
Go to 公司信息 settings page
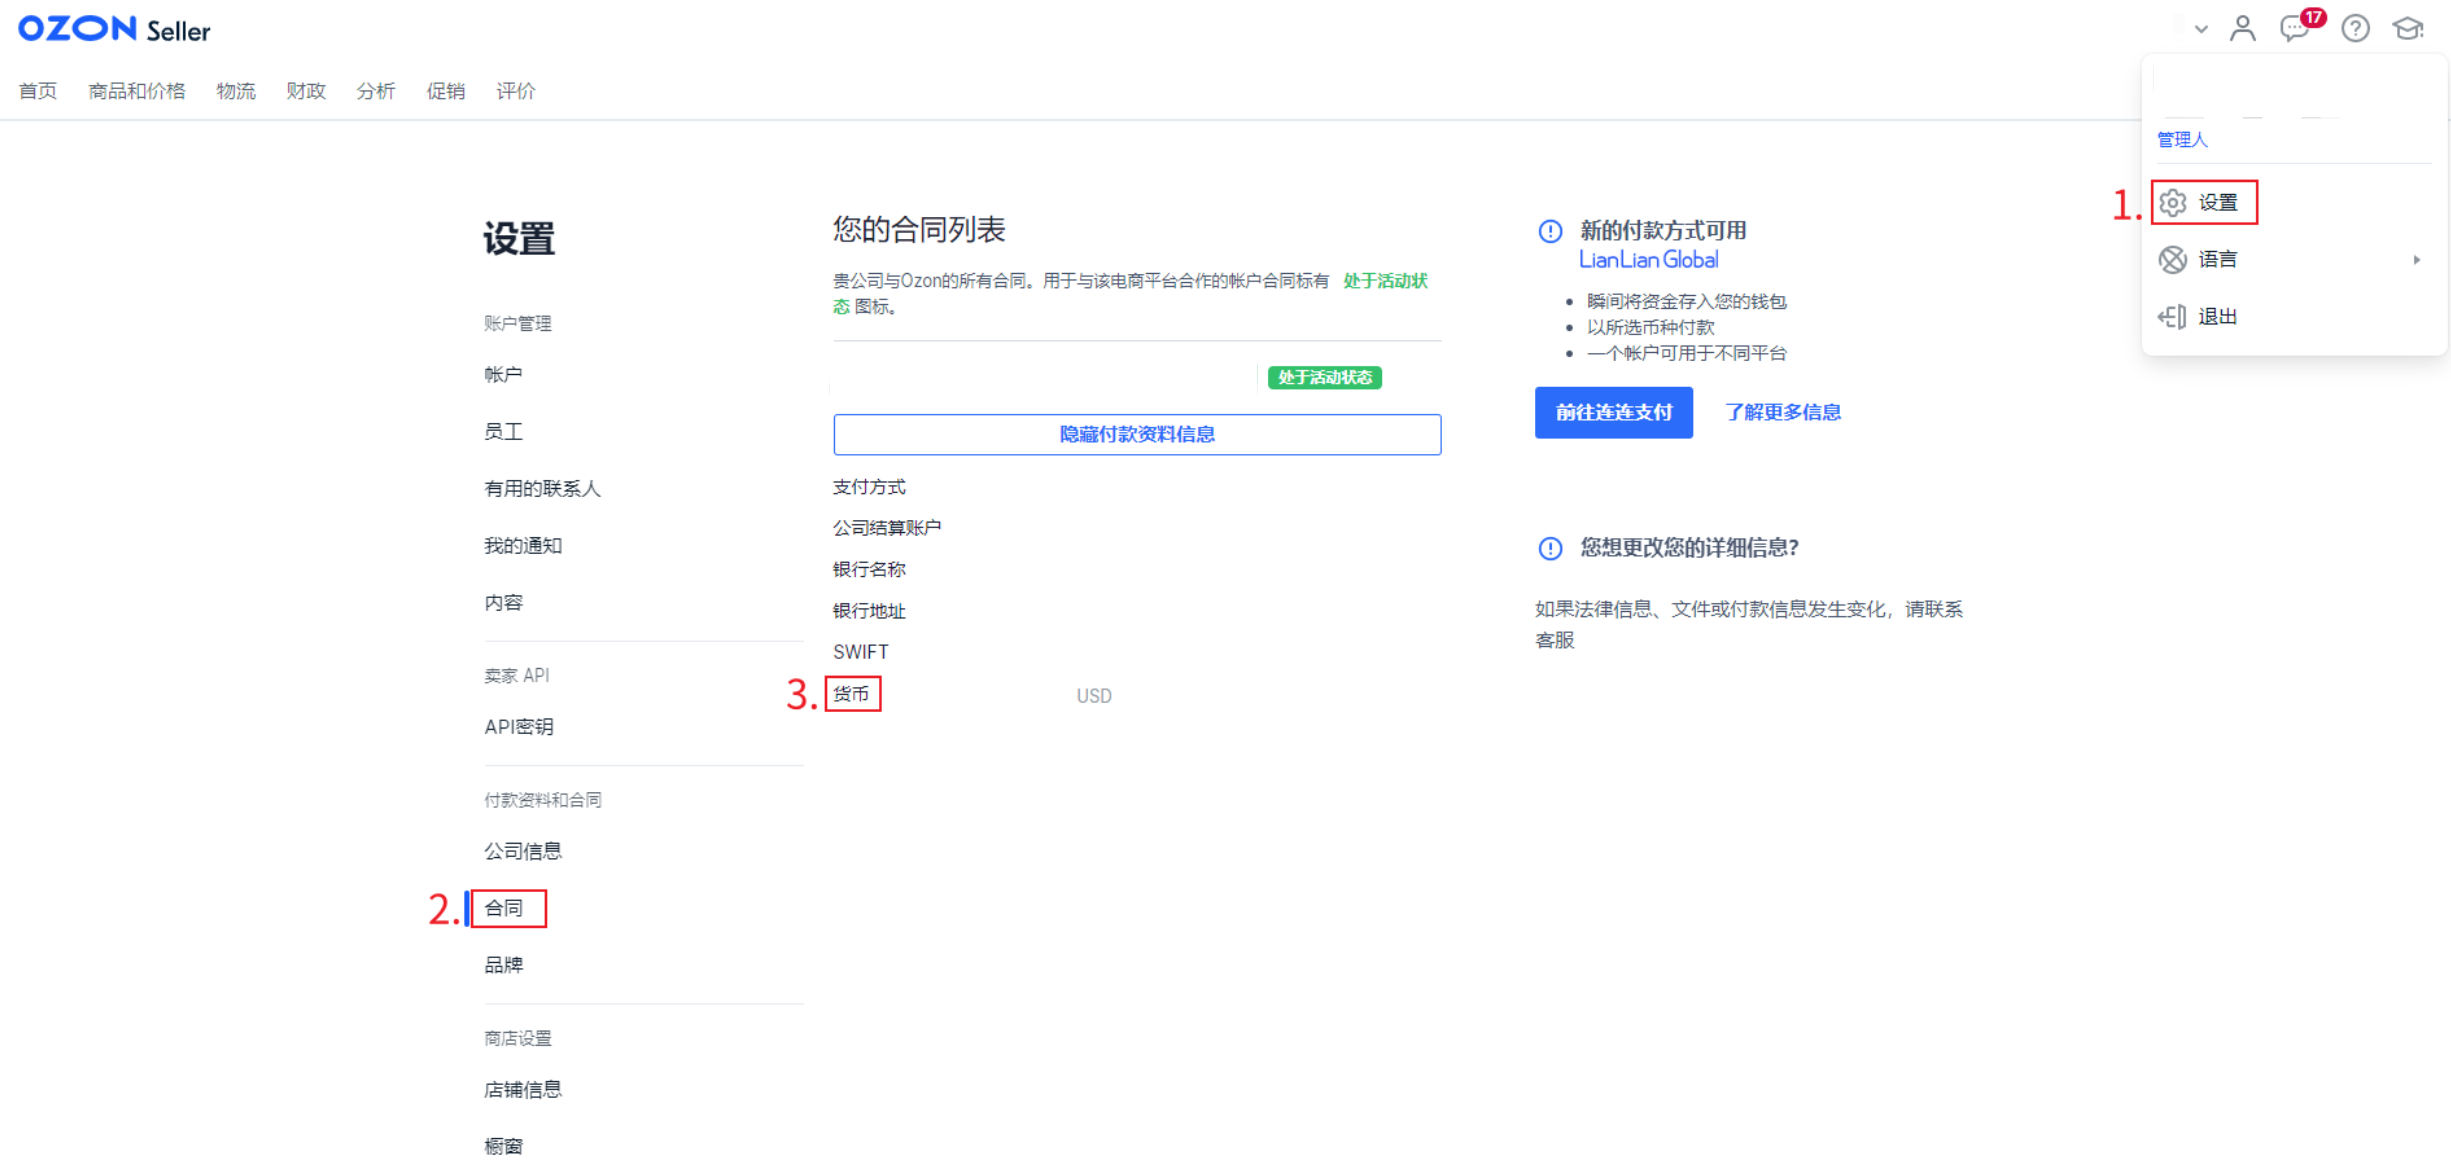[x=523, y=851]
